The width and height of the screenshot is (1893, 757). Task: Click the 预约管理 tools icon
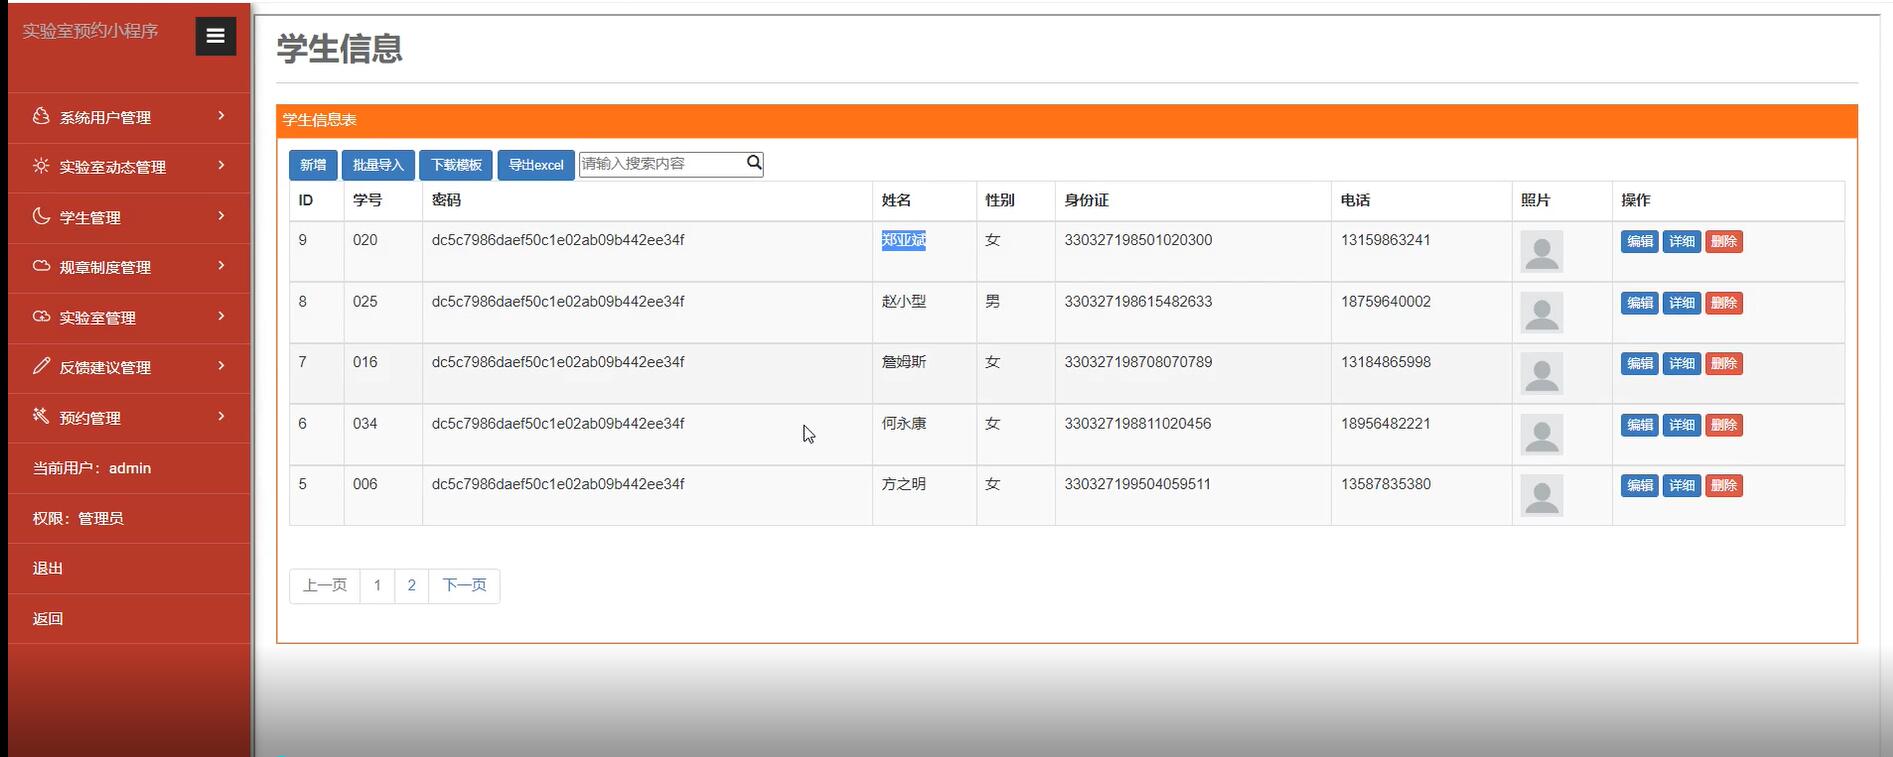41,416
